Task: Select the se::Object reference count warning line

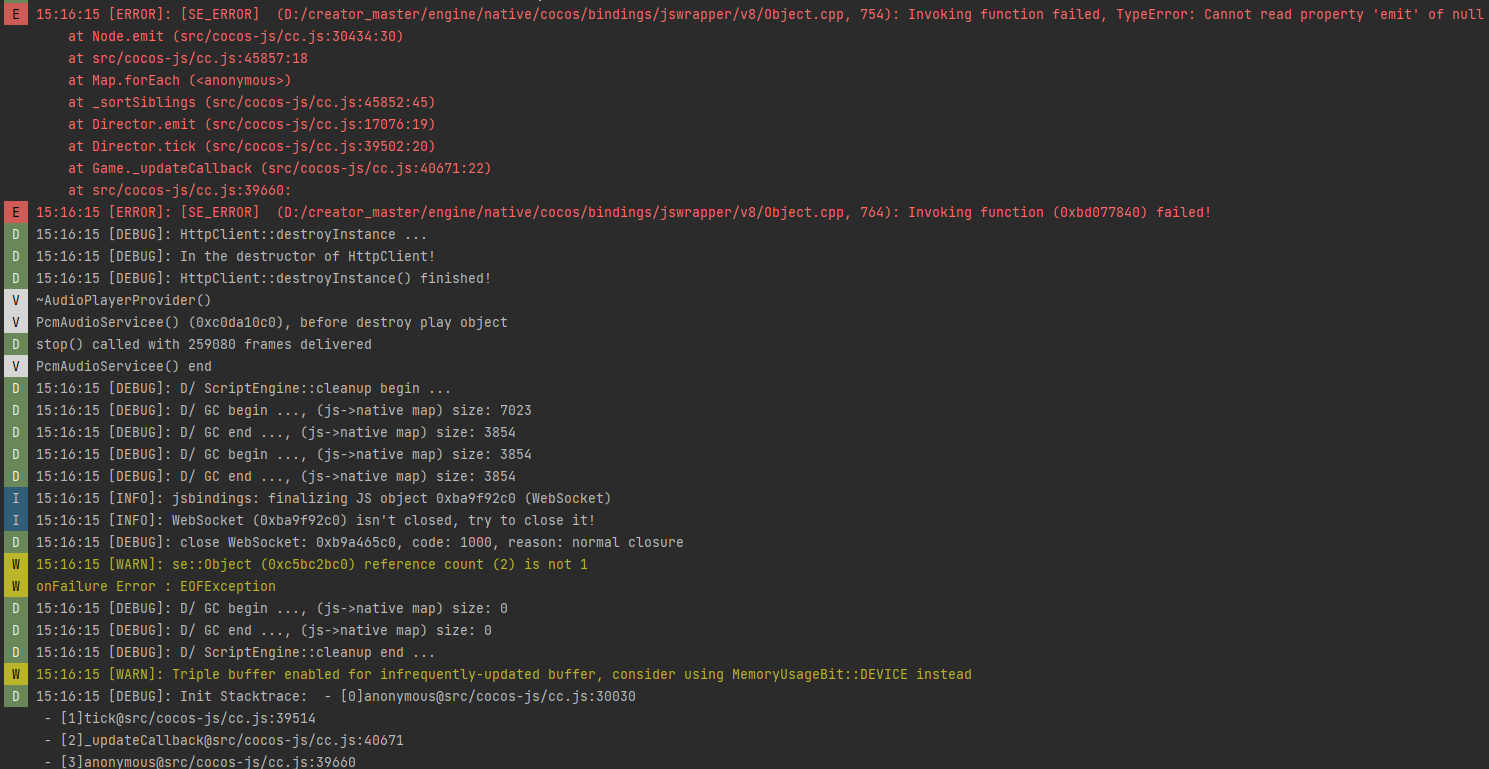Action: pos(312,564)
